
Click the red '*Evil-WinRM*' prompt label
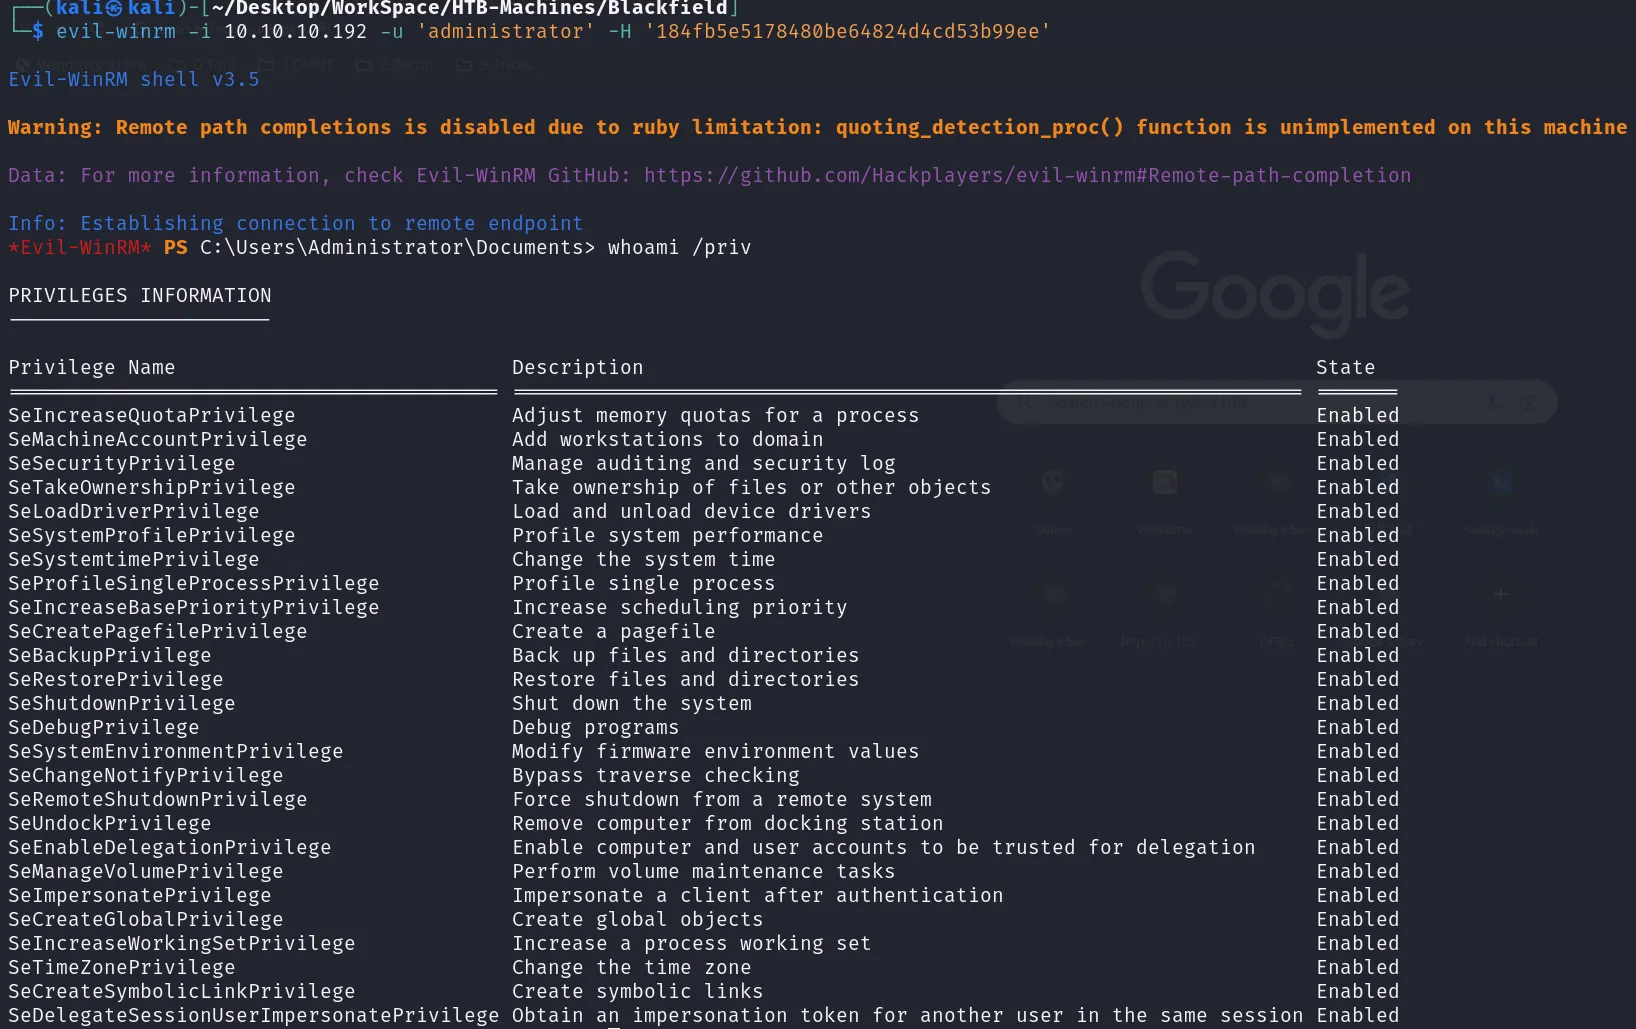click(79, 248)
